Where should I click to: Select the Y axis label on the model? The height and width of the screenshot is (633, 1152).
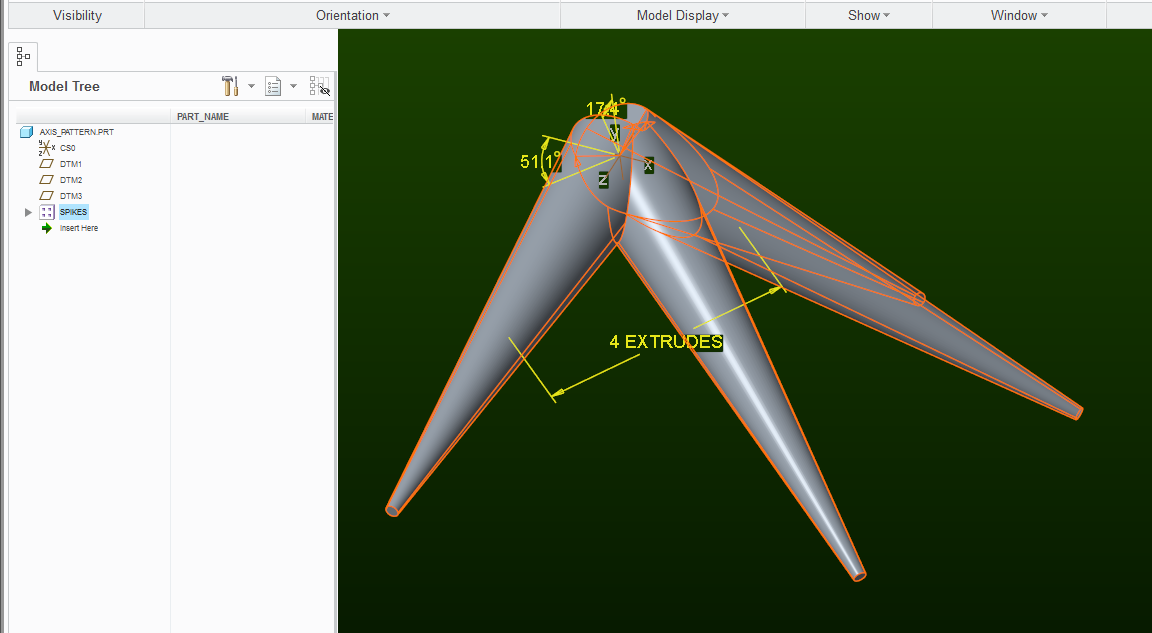pos(613,131)
